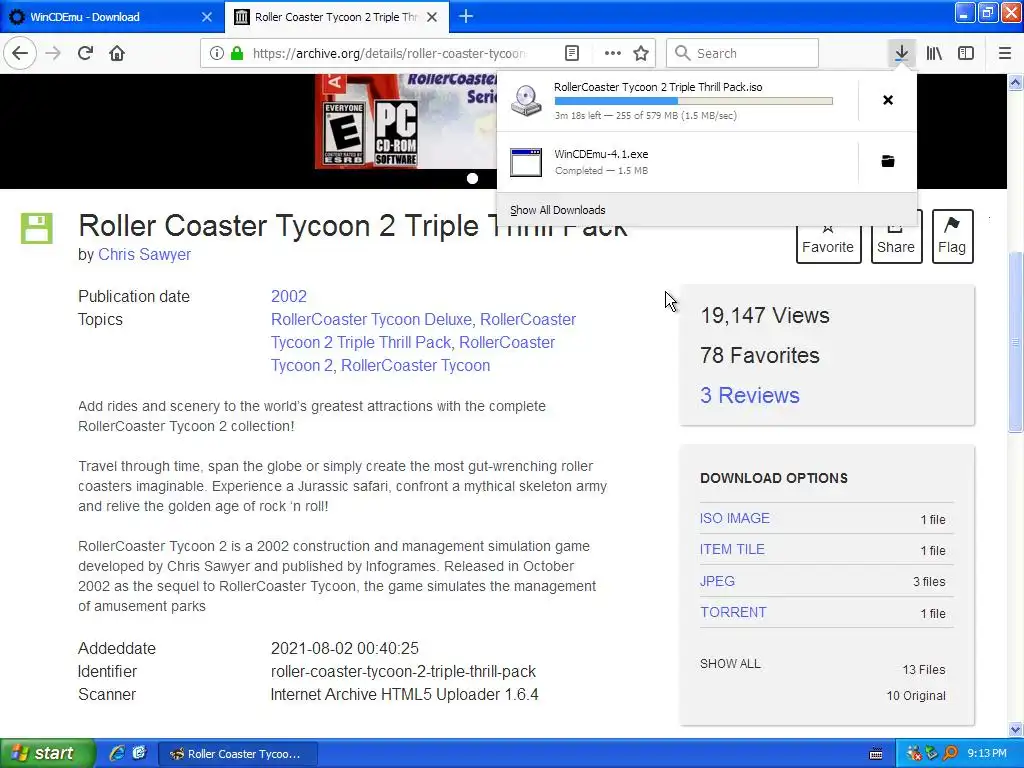
Task: Click the green padlock security icon
Action: tap(237, 53)
